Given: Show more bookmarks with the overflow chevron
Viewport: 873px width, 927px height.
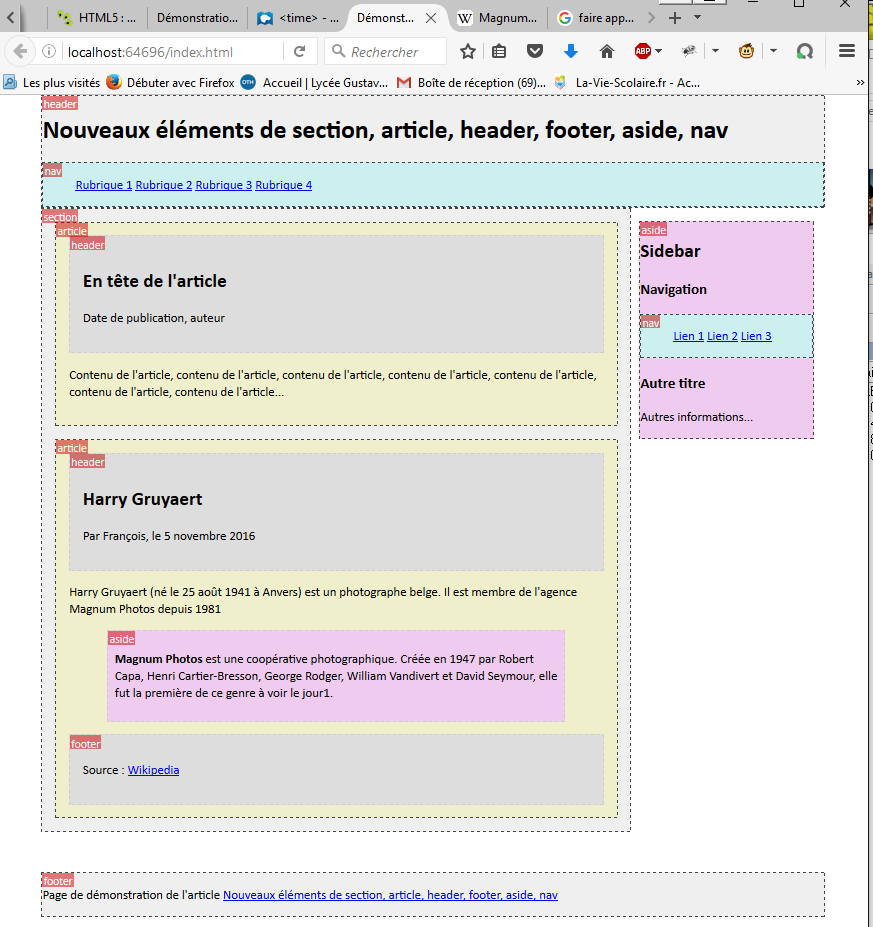Looking at the screenshot, I should coord(860,83).
